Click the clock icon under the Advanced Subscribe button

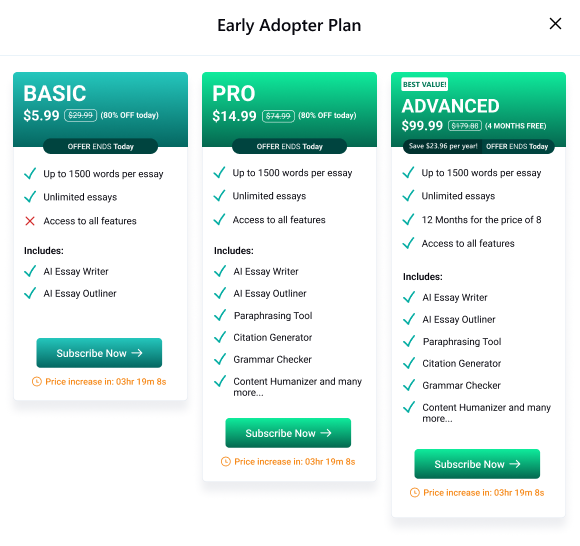point(415,493)
